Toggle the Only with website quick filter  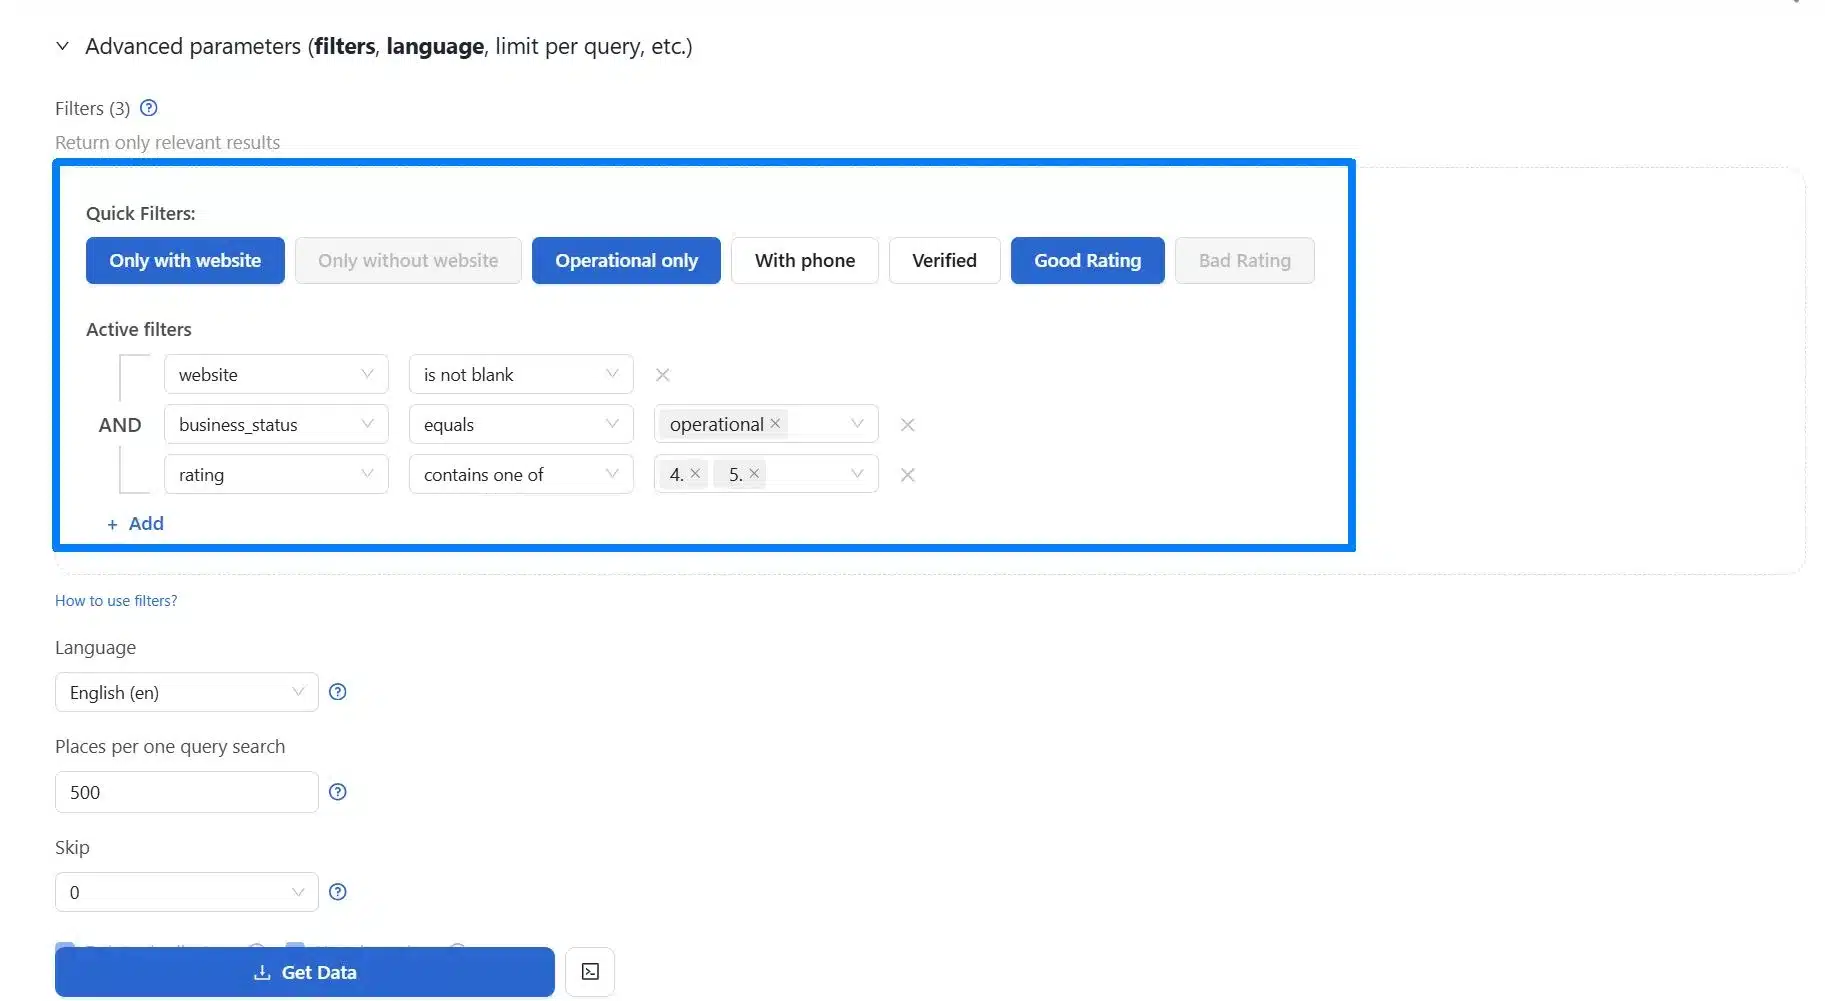pyautogui.click(x=185, y=261)
